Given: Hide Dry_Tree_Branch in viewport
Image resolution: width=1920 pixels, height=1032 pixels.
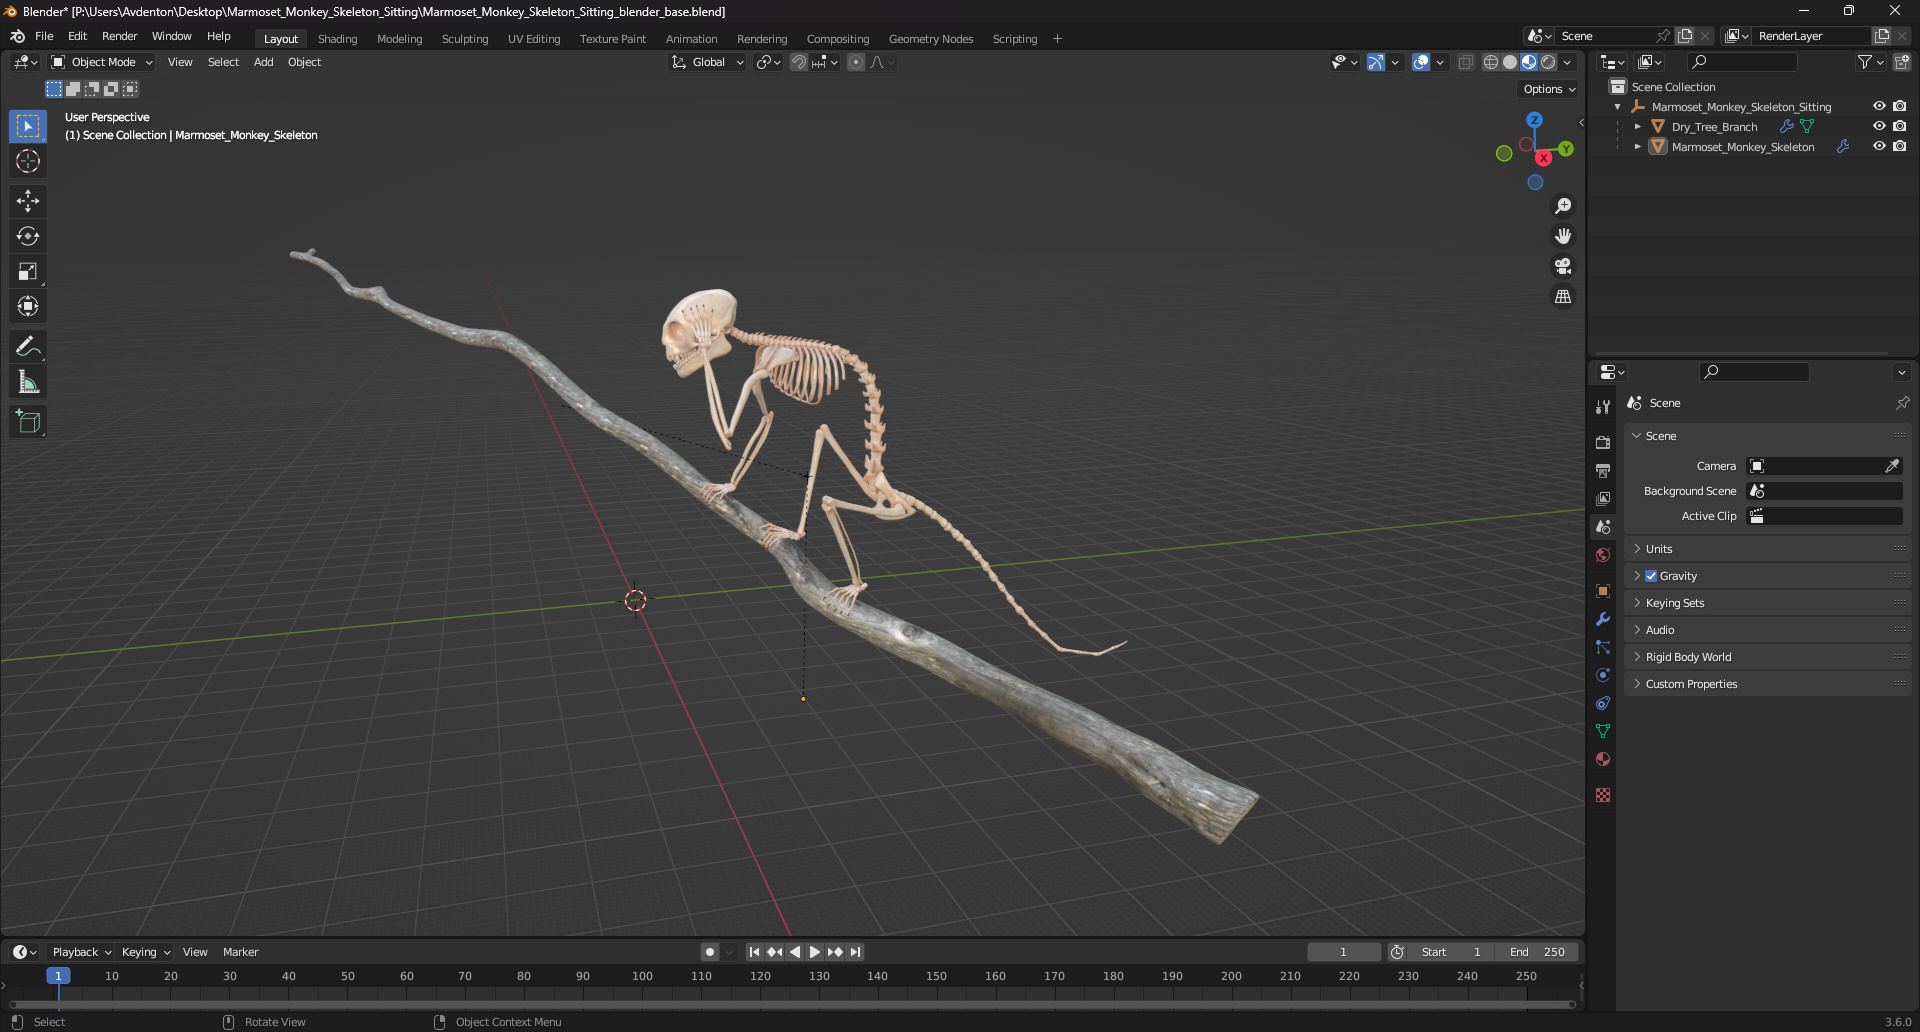Looking at the screenshot, I should (x=1879, y=126).
